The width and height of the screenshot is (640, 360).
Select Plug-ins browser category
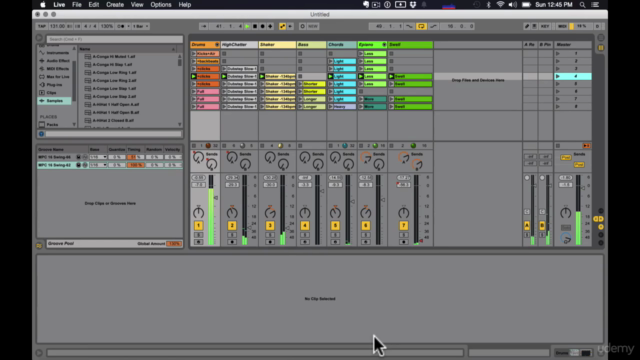pos(54,84)
